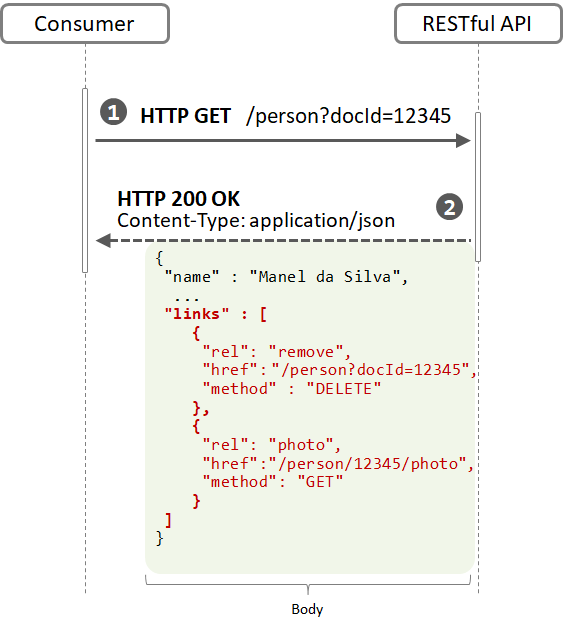
Task: Click the /person/12345/photo href value
Action: 368,464
